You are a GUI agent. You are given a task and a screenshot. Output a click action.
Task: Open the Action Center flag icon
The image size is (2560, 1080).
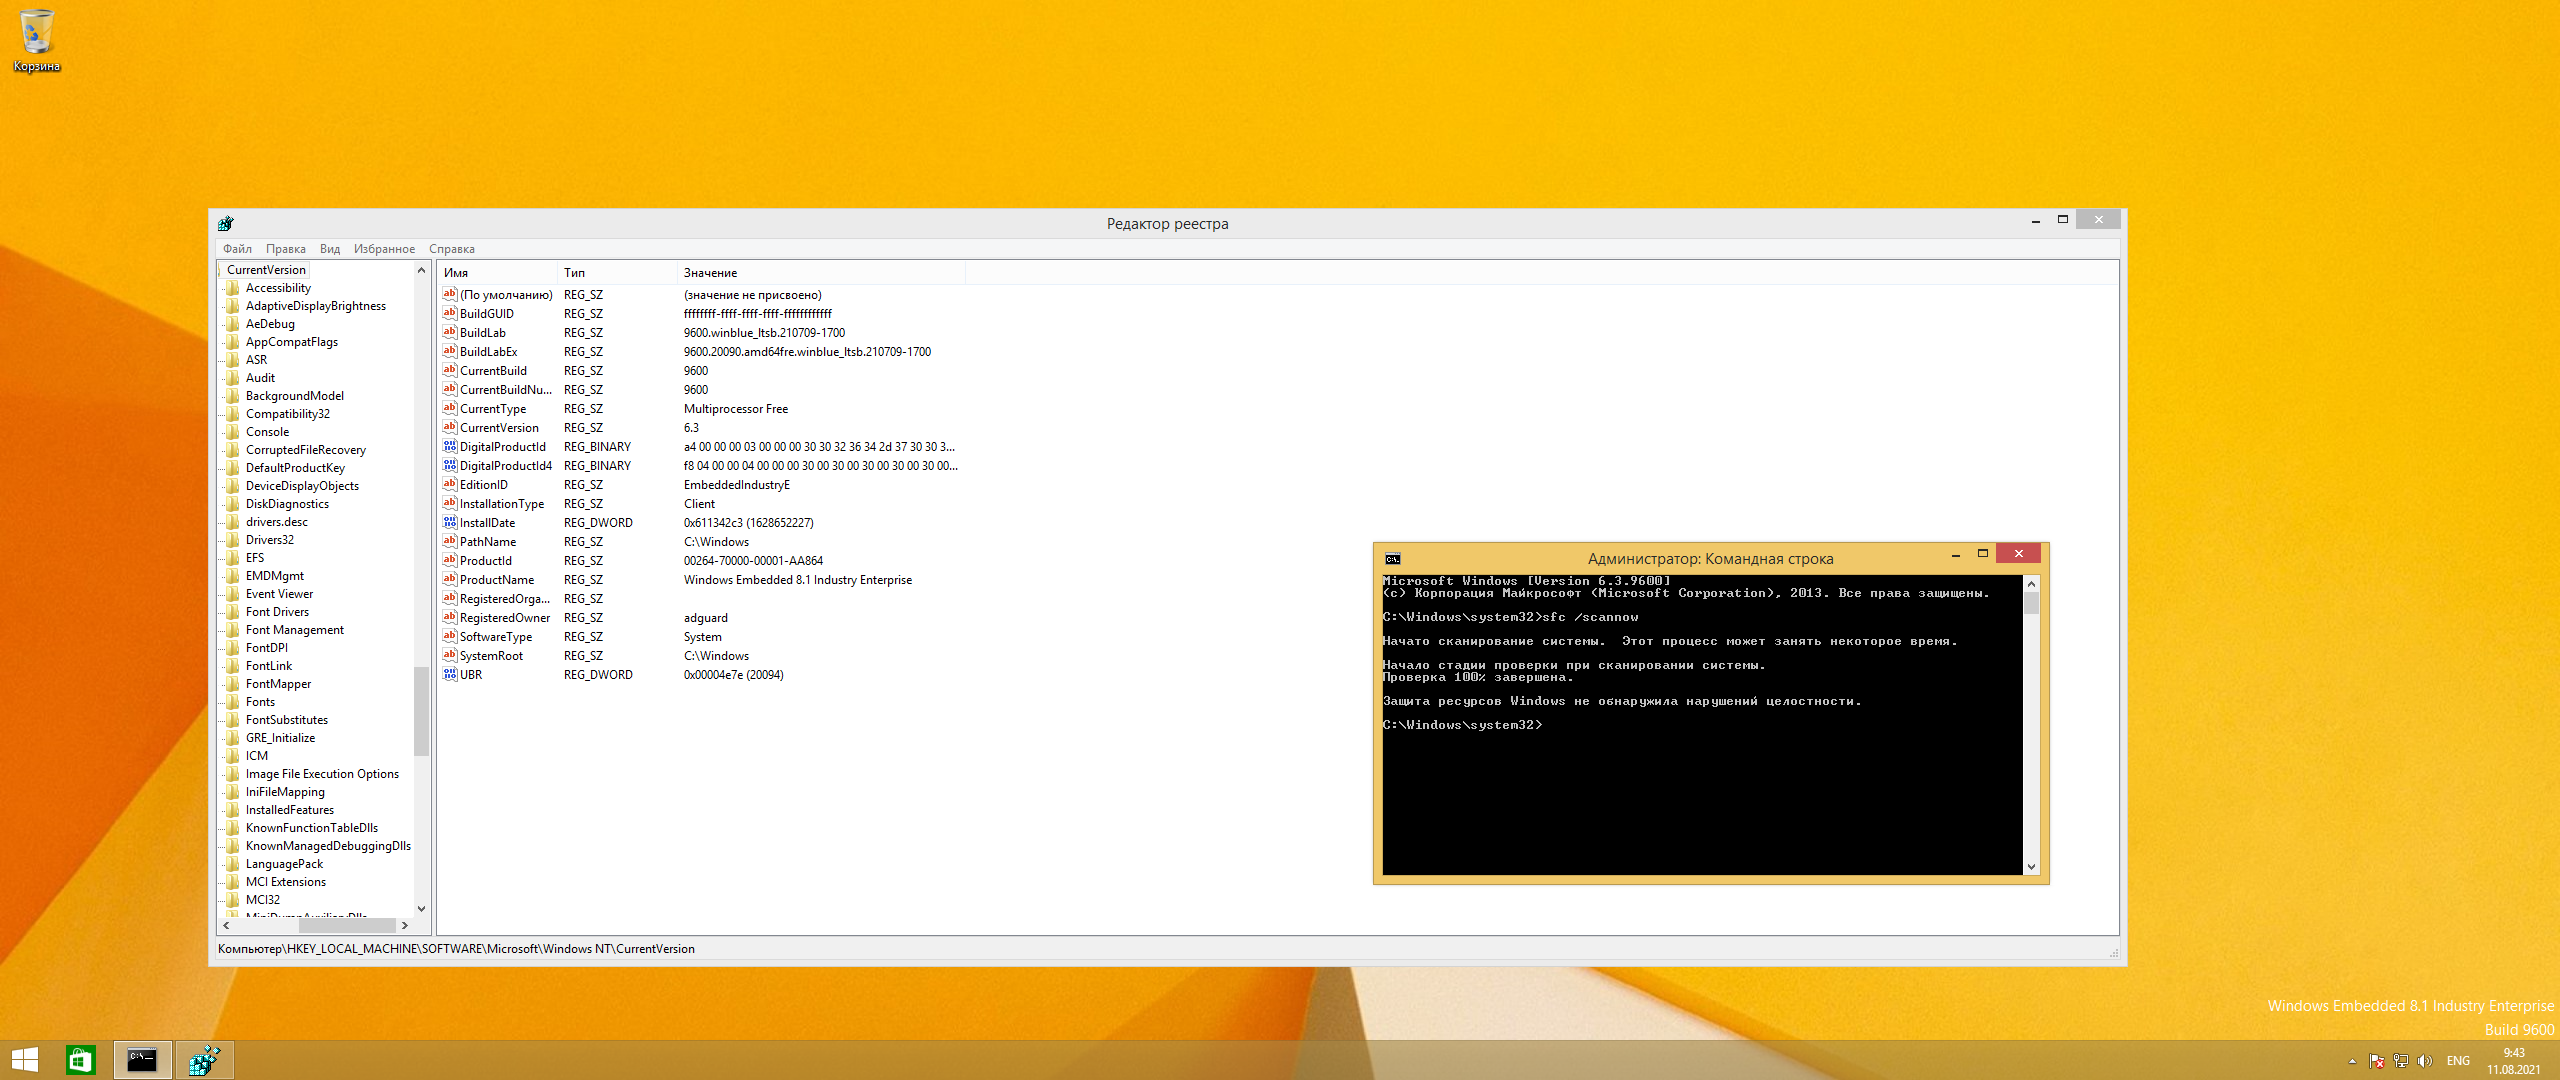[x=2377, y=1061]
